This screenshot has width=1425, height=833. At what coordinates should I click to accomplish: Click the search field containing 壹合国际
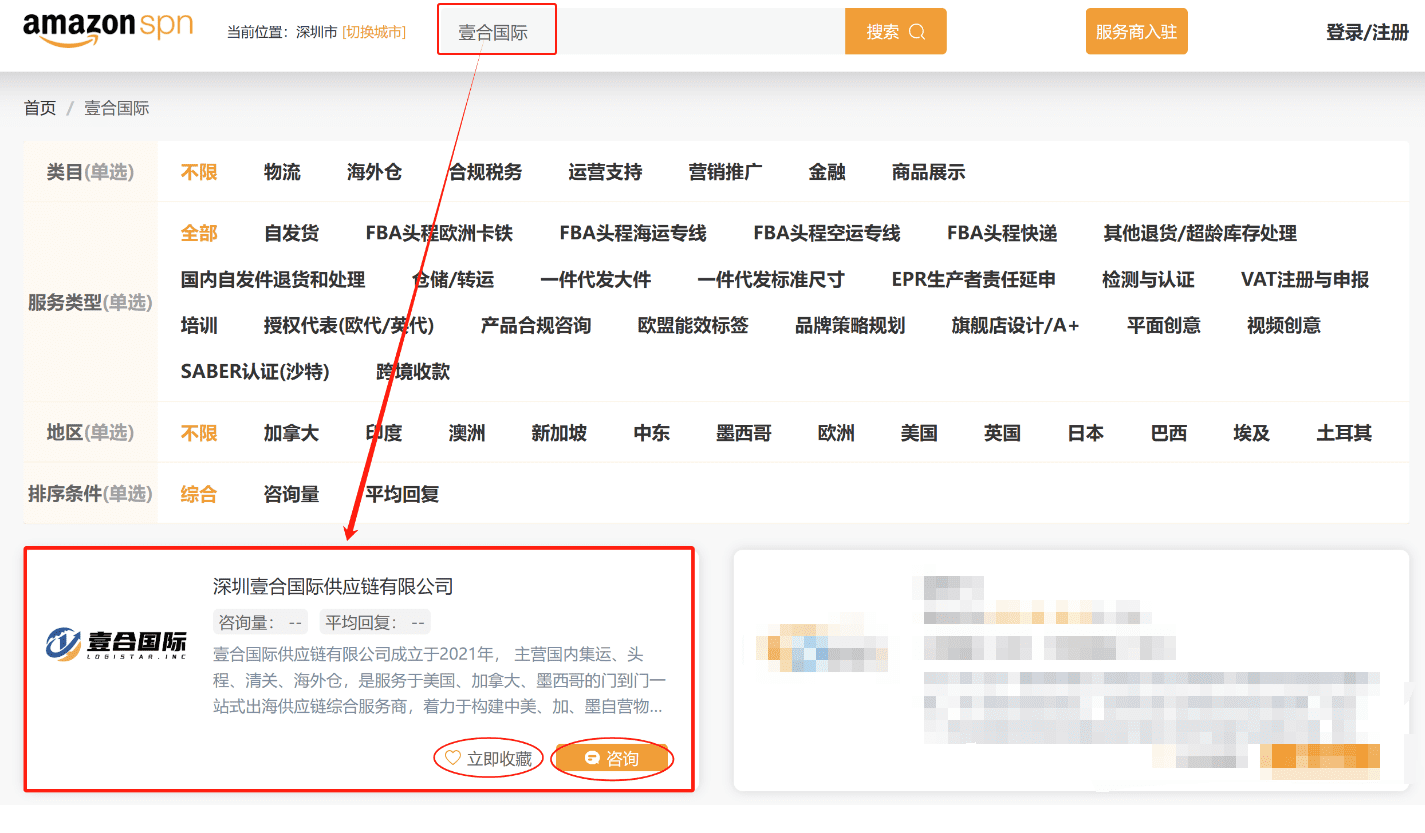click(x=642, y=32)
